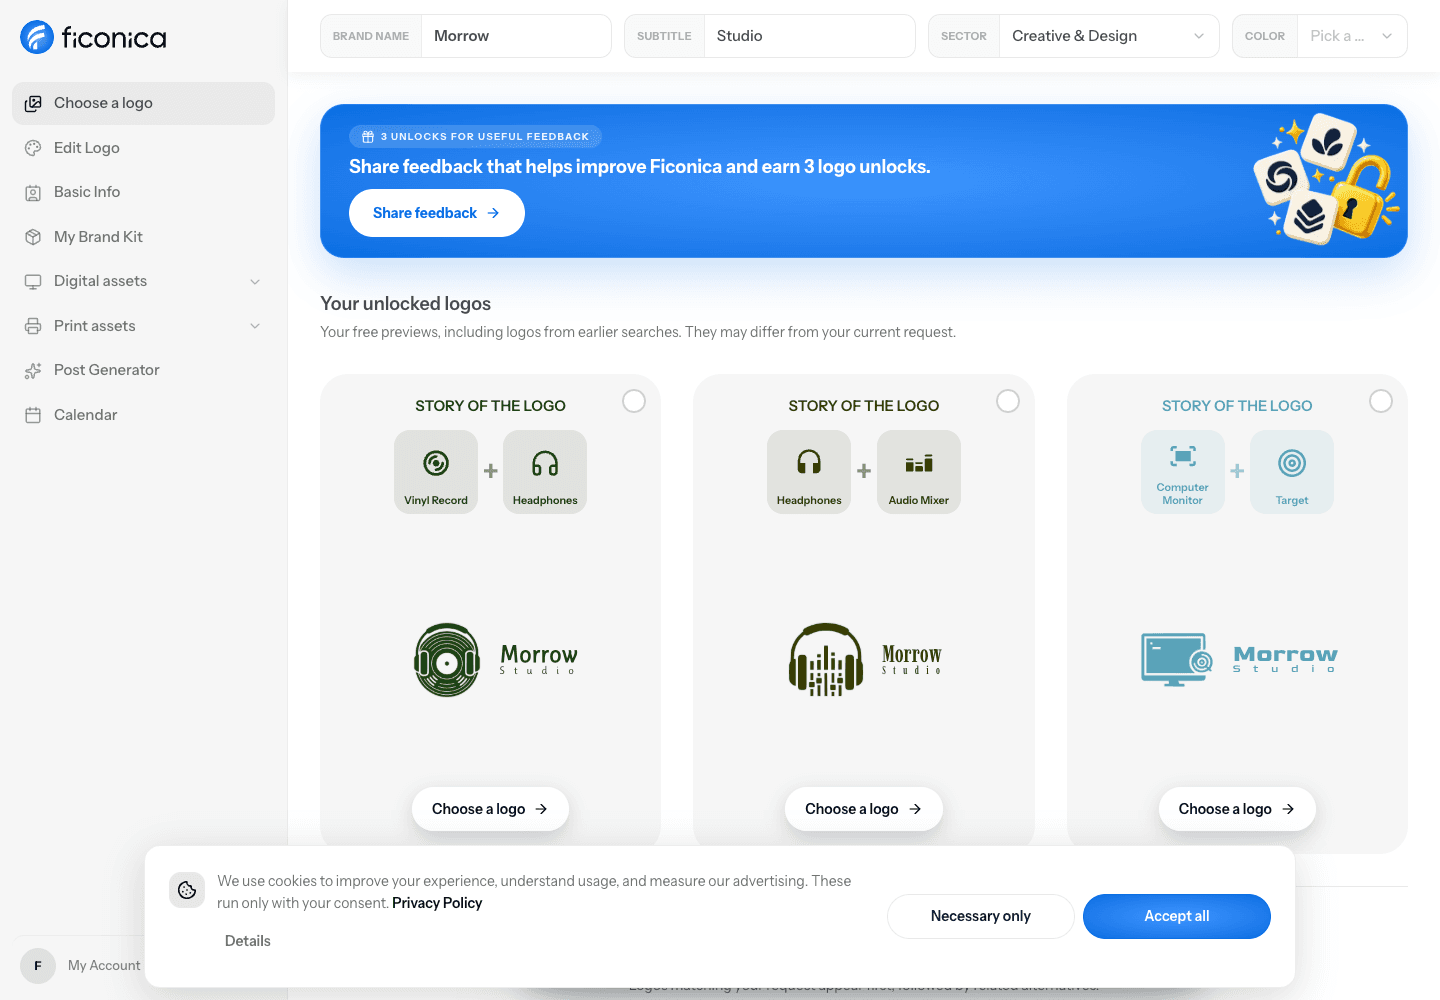The image size is (1440, 1000).
Task: Click the 3 unlocks for useful feedback badge
Action: tap(475, 136)
